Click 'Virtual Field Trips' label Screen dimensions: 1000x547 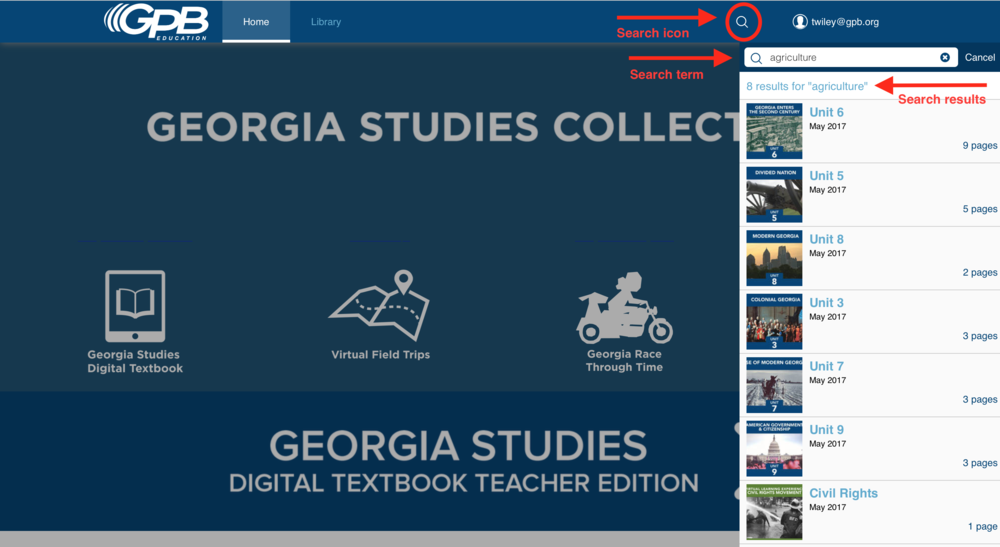[x=381, y=354]
